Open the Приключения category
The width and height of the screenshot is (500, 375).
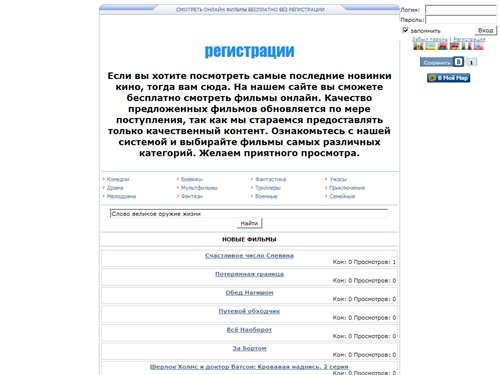347,188
